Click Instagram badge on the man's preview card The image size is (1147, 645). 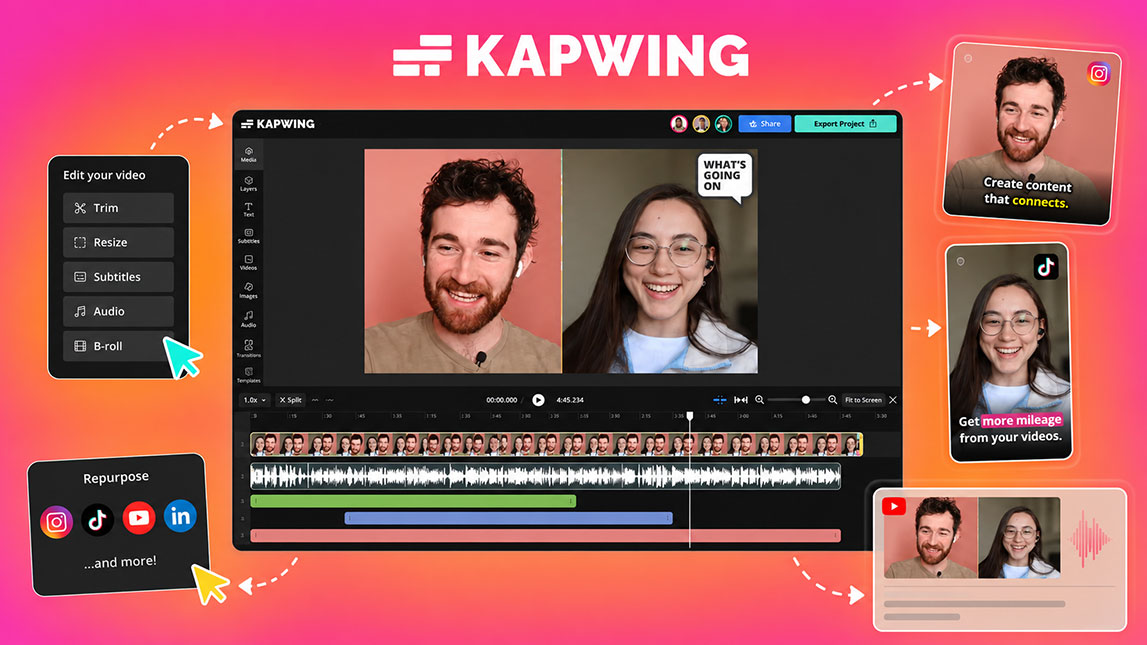point(1099,73)
